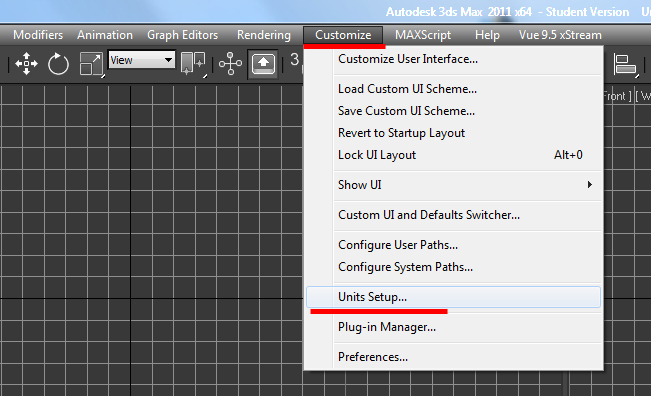Open the MAXScript menu

(423, 35)
